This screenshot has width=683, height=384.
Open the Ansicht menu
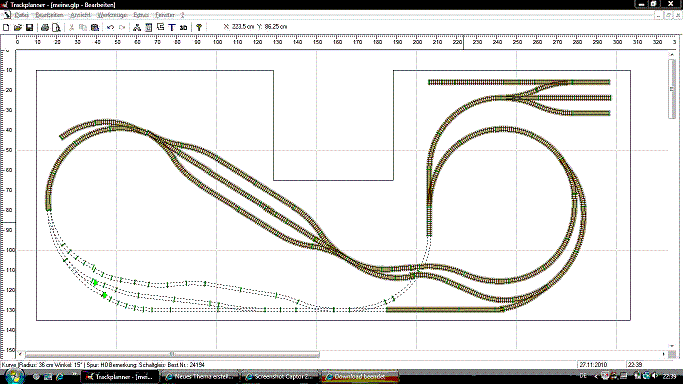click(x=81, y=15)
